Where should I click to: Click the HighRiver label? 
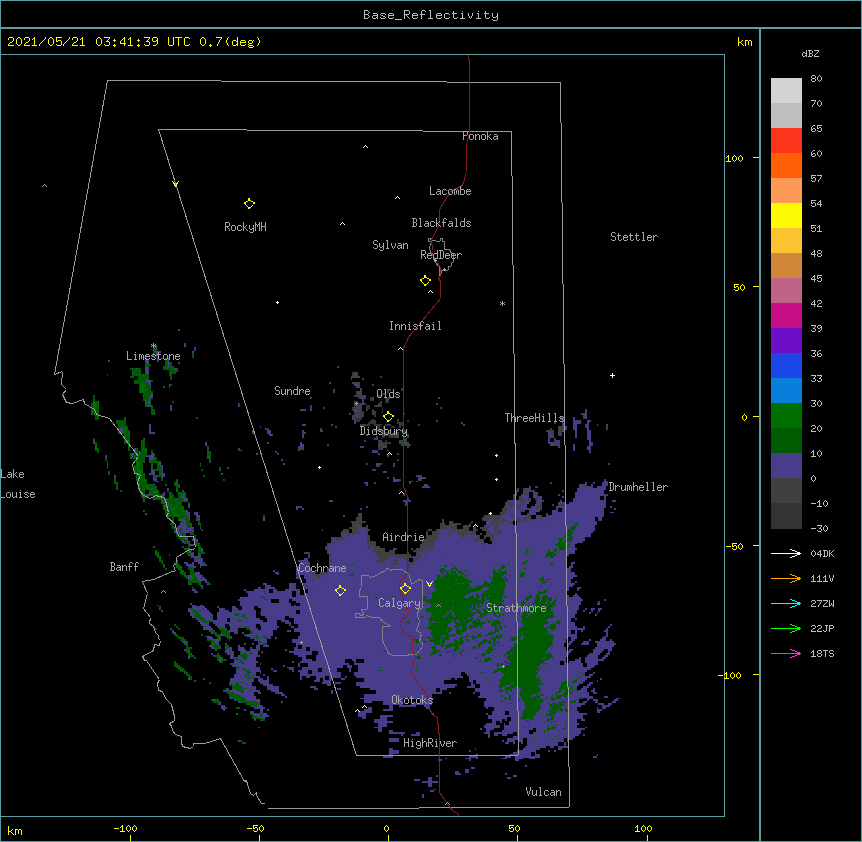click(x=430, y=743)
